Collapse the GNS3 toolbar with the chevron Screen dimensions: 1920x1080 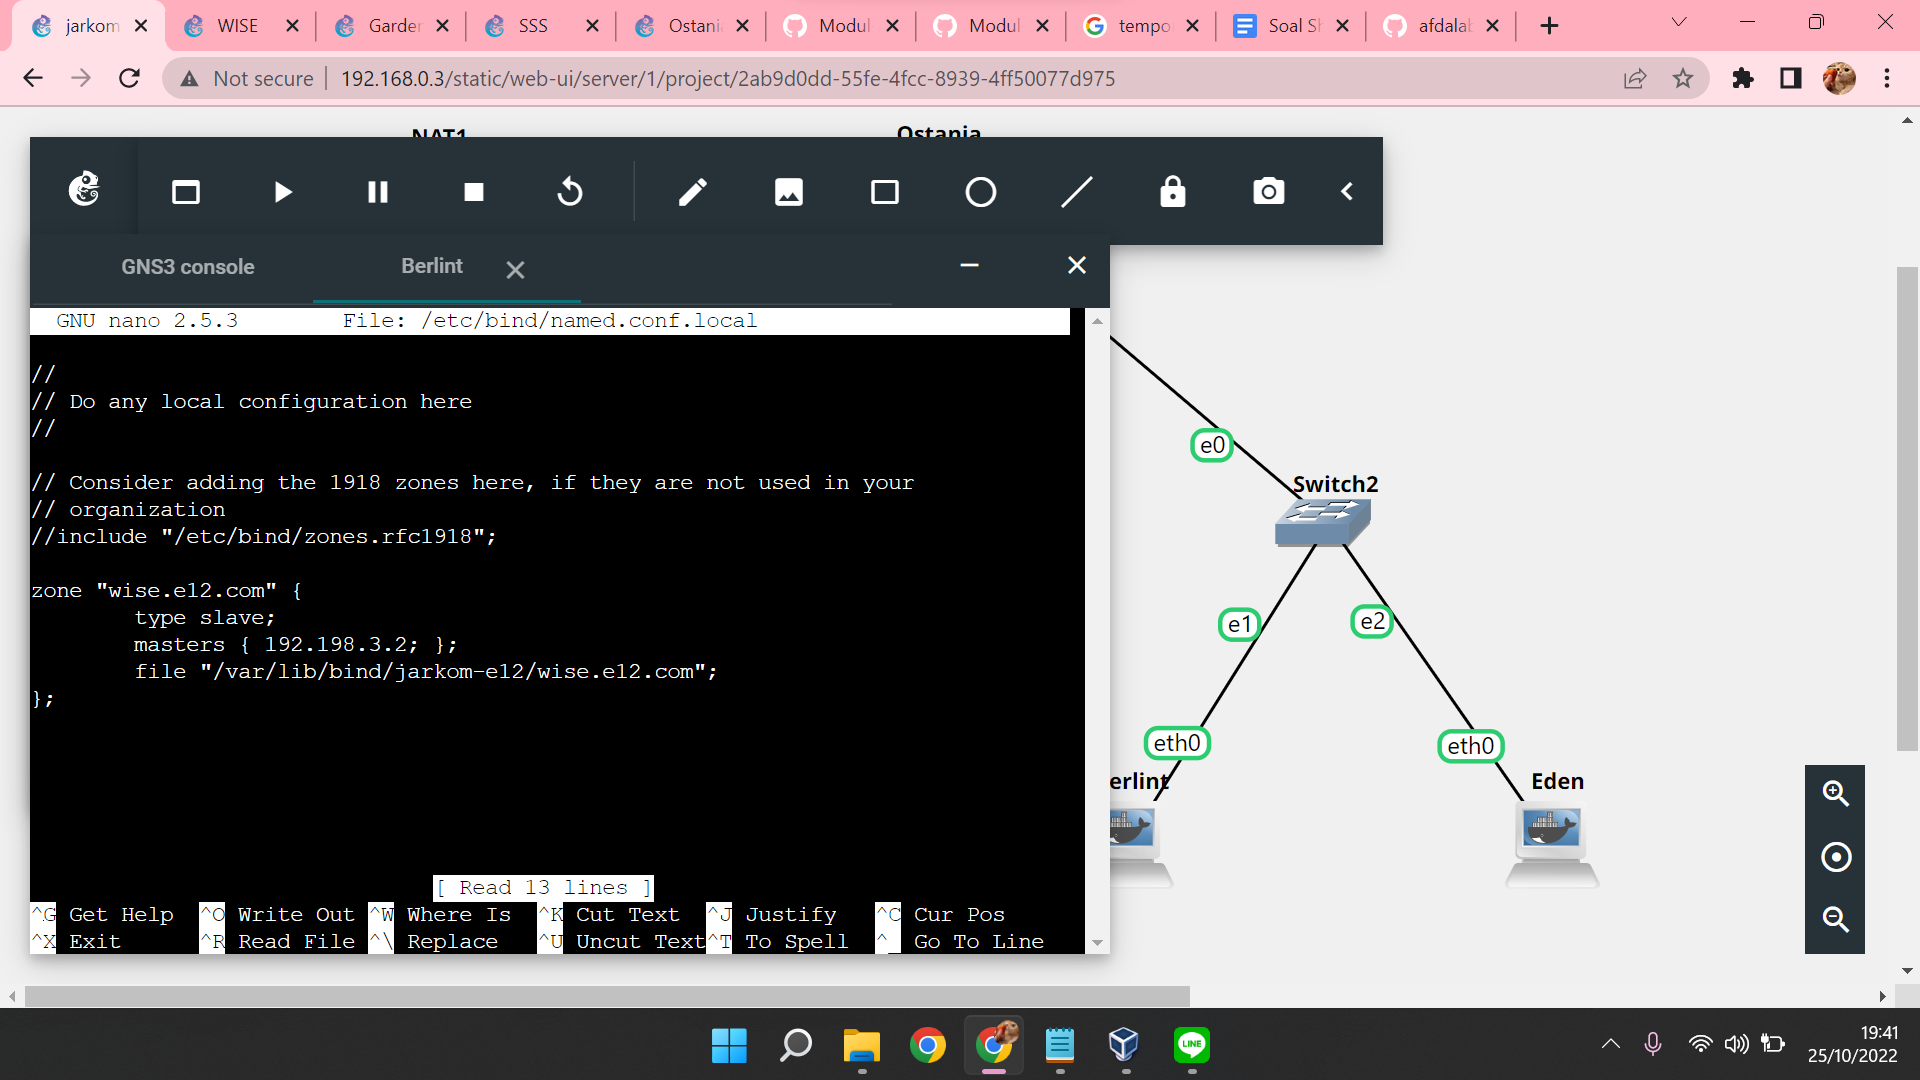tap(1346, 191)
